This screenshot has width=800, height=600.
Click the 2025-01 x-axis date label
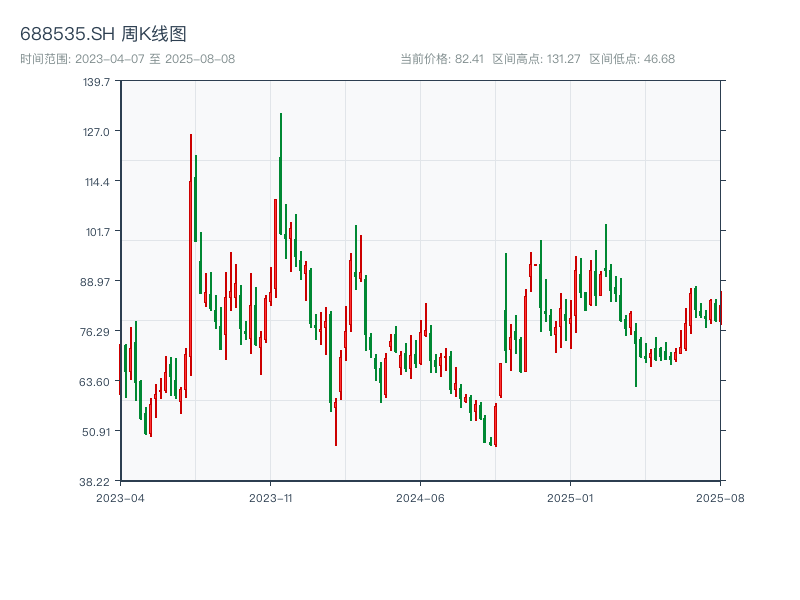click(570, 497)
